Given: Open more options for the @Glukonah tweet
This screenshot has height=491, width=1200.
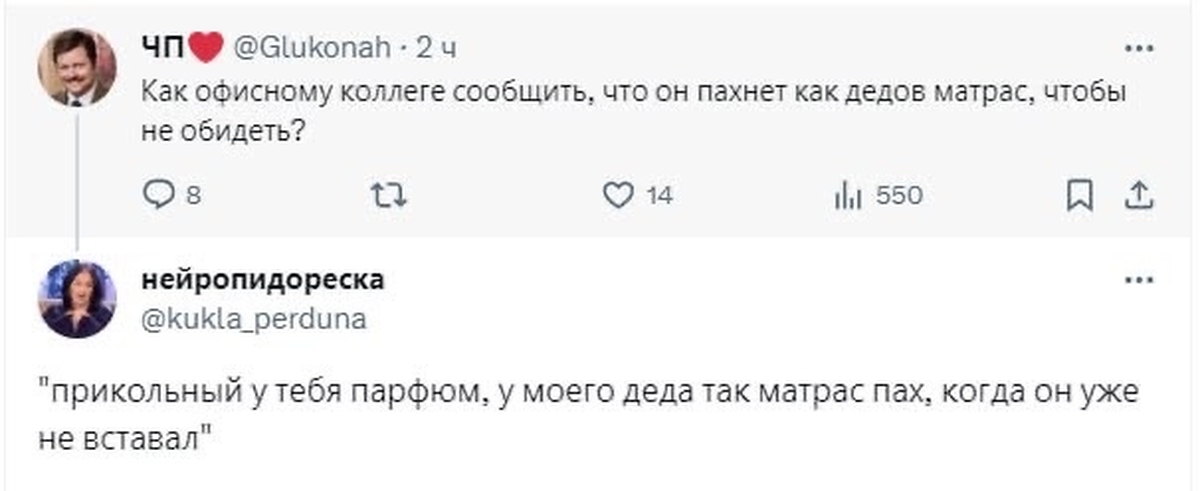Looking at the screenshot, I should point(1135,47).
